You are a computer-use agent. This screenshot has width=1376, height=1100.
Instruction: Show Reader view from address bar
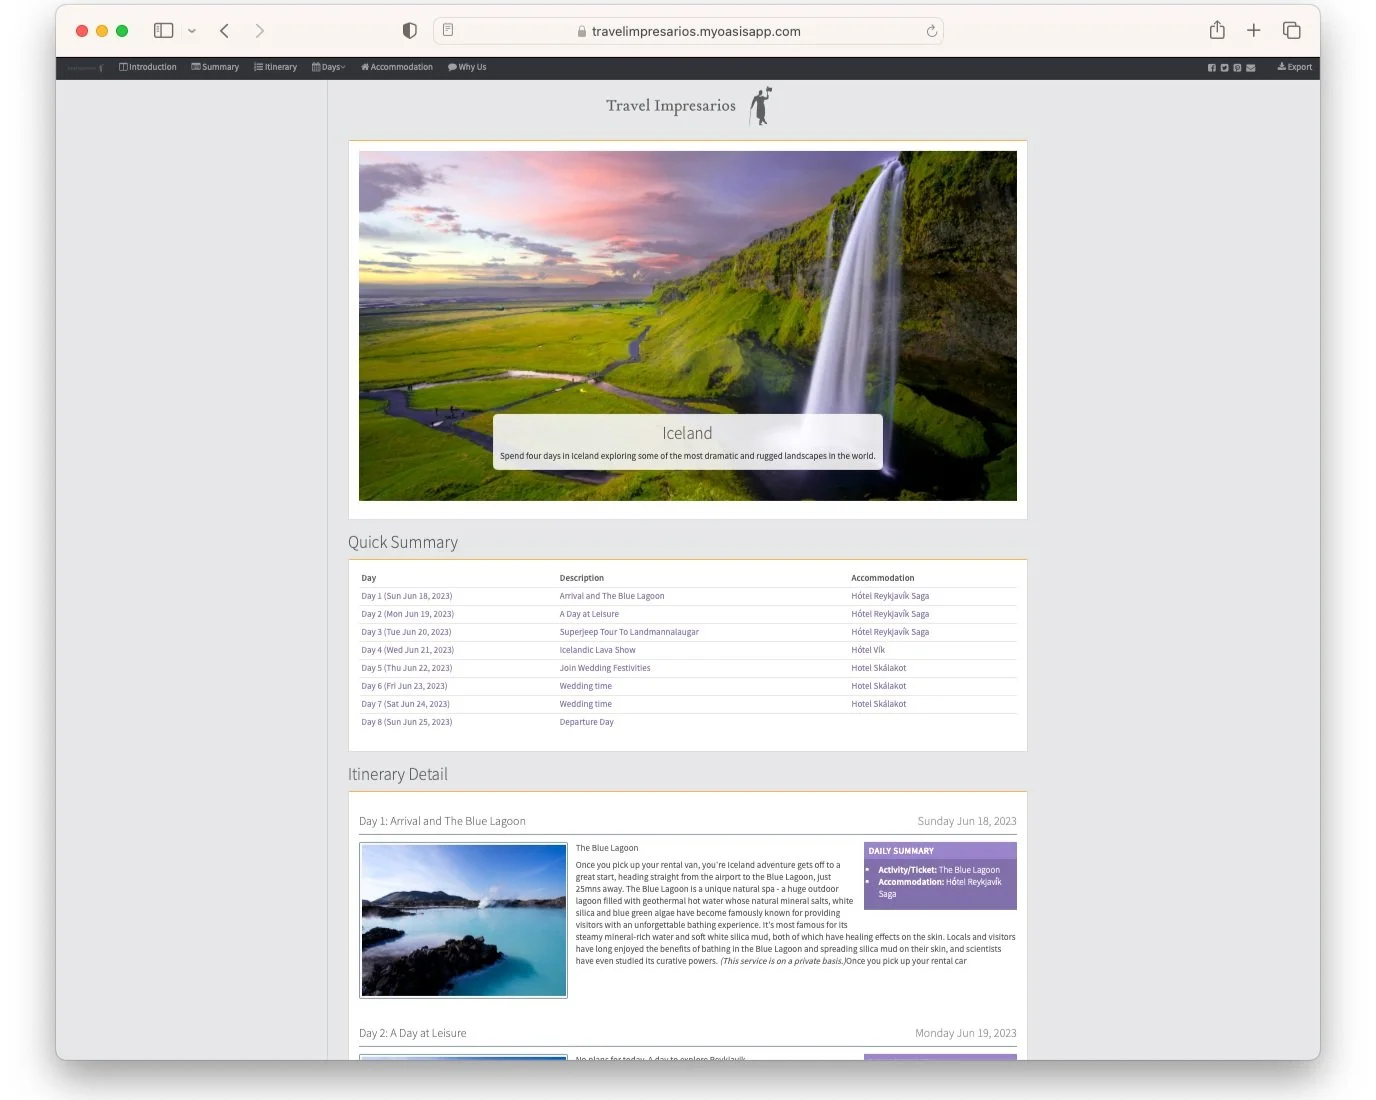(448, 30)
